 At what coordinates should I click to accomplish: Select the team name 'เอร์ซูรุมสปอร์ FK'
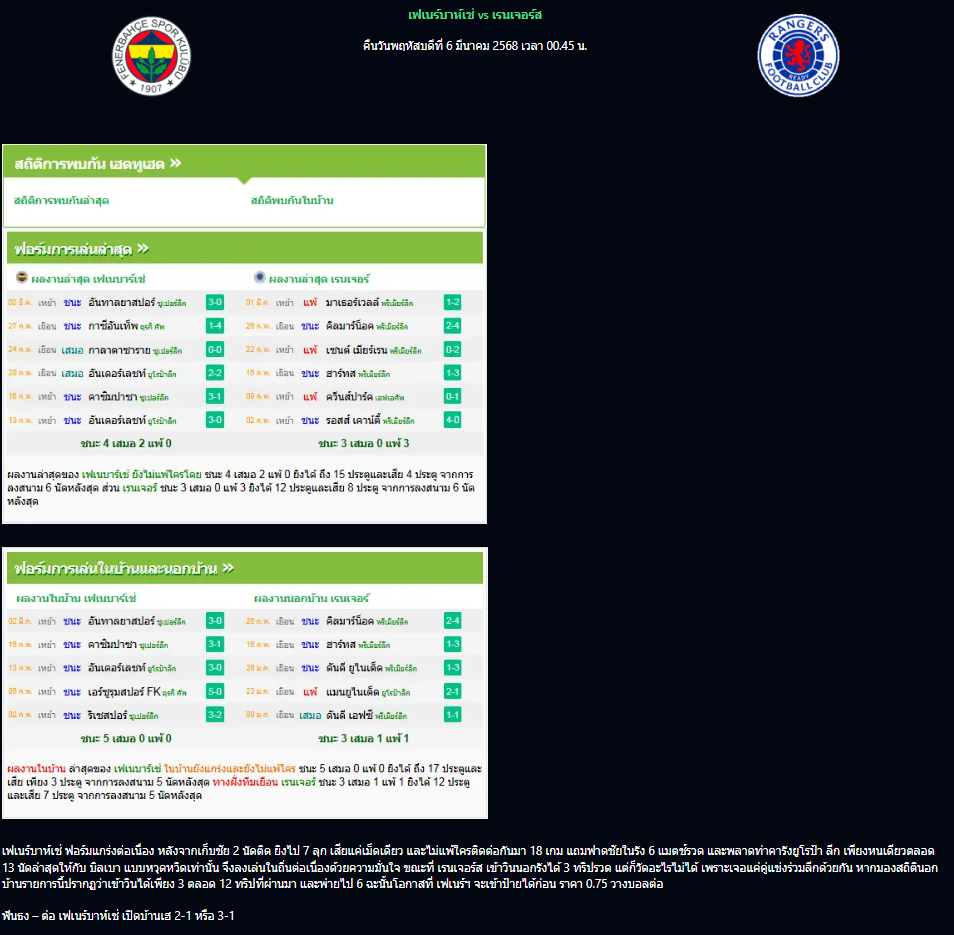point(124,692)
